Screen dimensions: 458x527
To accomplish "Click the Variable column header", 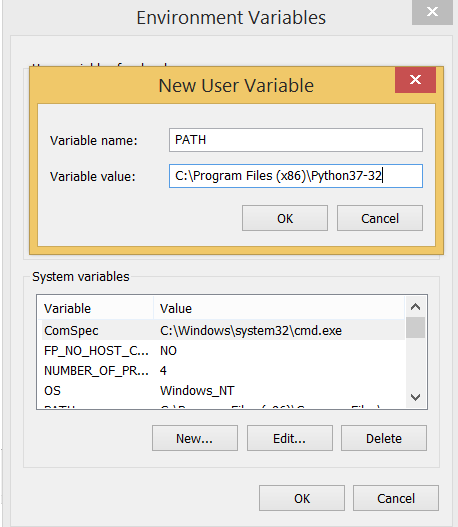I will click(95, 308).
